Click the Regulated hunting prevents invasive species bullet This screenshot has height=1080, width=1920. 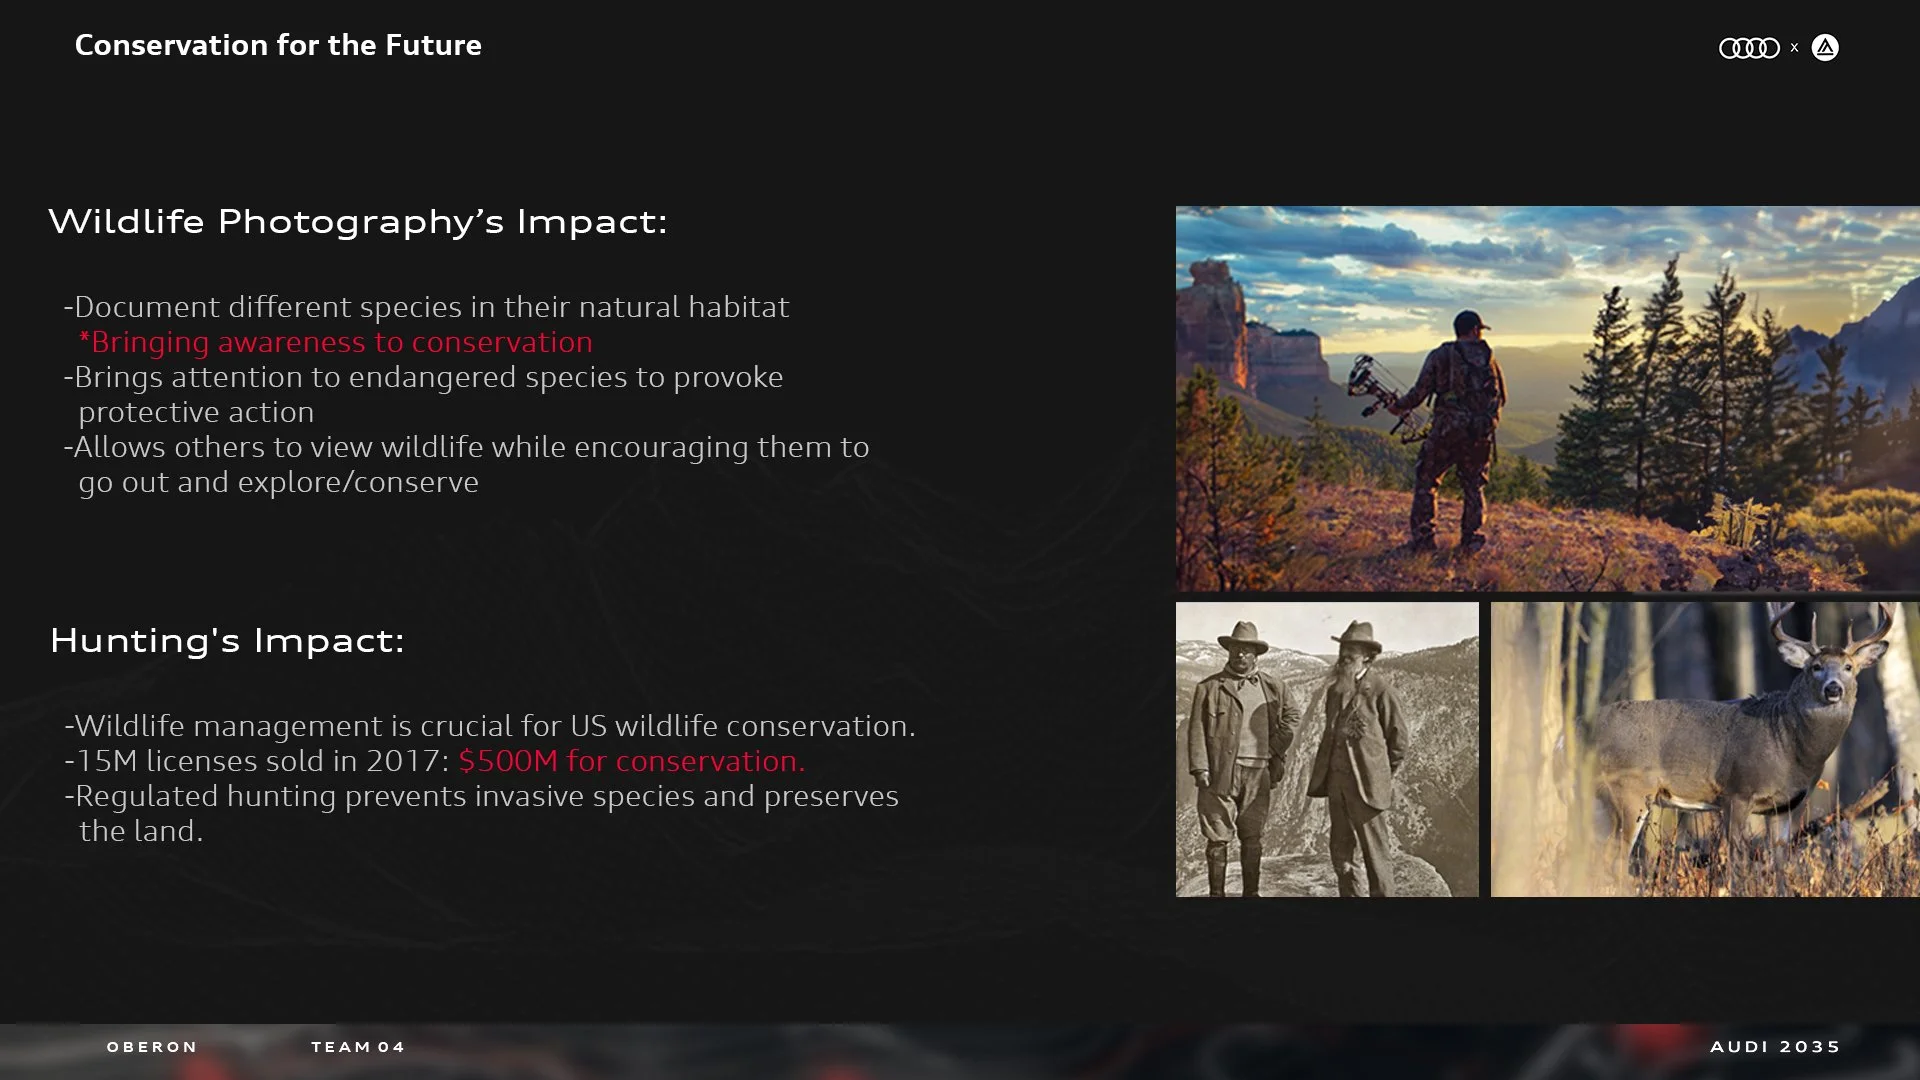(x=482, y=796)
